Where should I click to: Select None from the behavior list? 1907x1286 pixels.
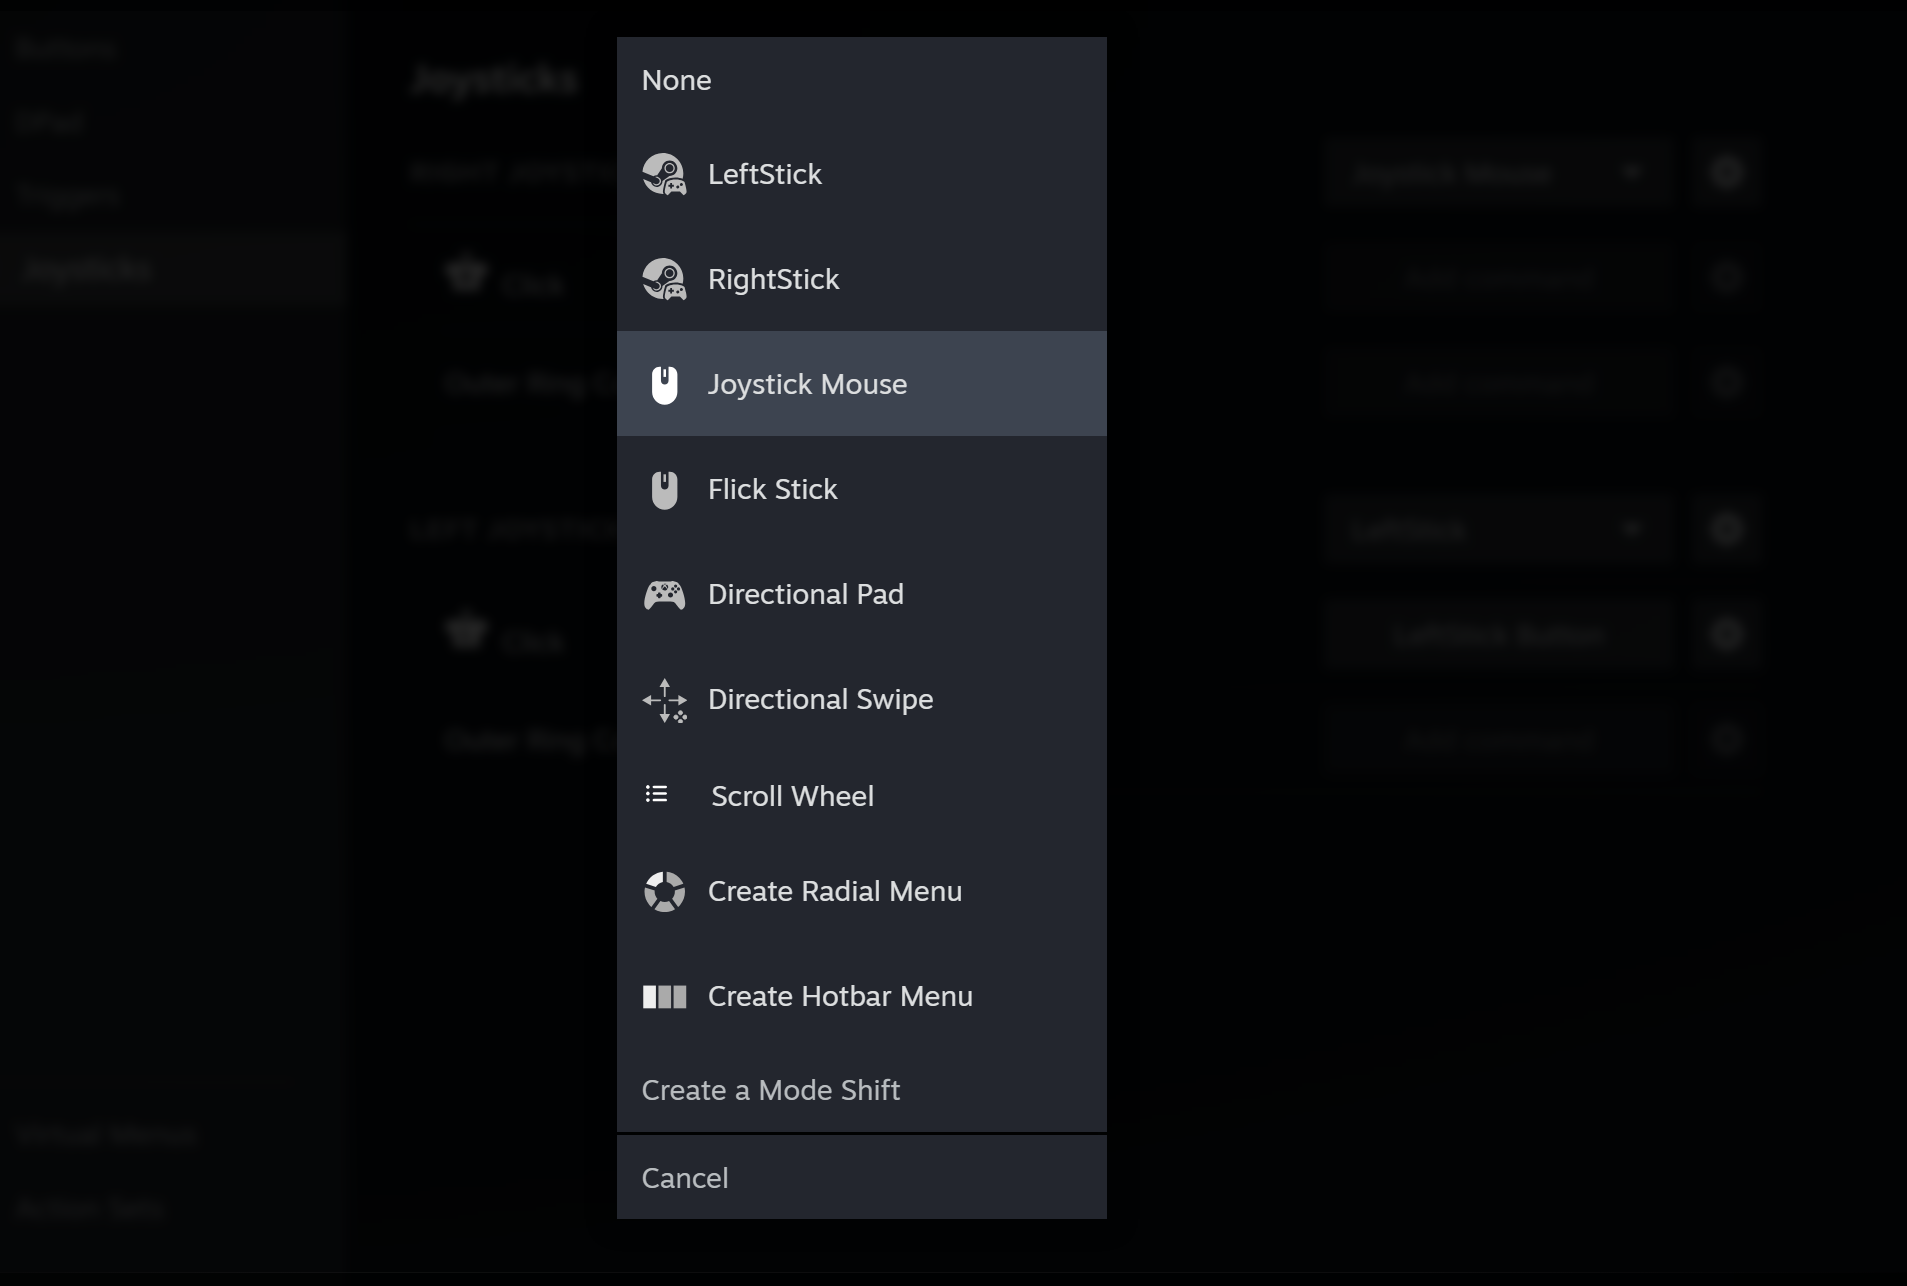677,80
